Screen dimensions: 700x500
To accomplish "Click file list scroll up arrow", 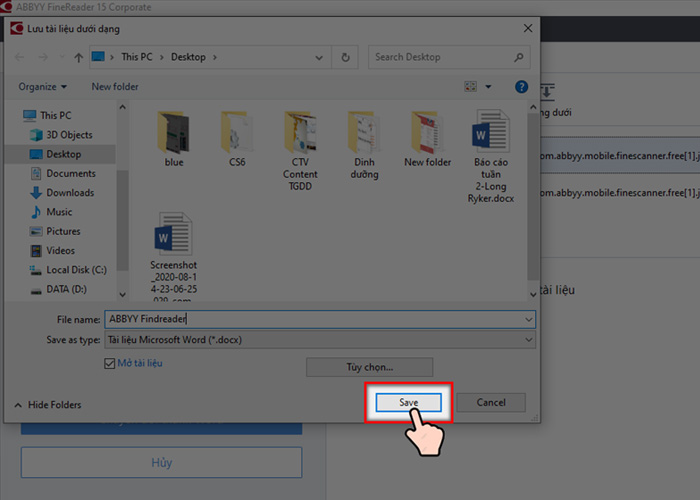I will [533, 108].
